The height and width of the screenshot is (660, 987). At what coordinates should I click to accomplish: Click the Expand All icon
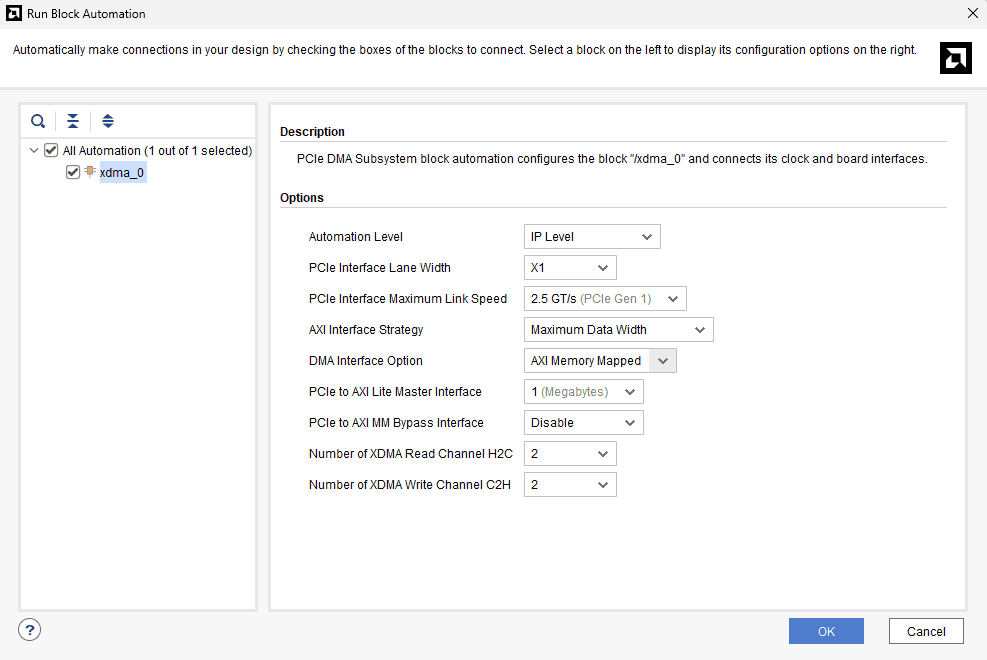point(108,121)
